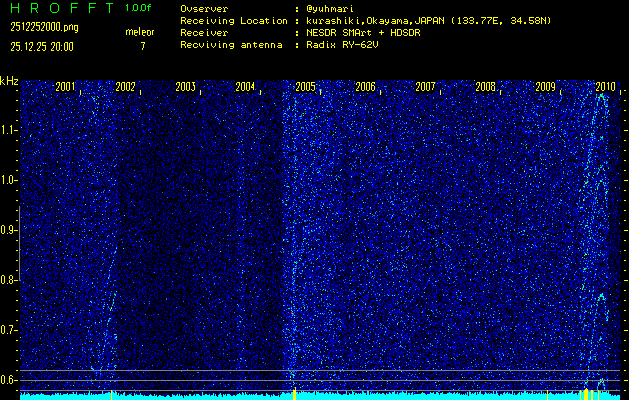Click the 1.0 frequency axis label
Screen dimensions: 629x400
coord(8,181)
